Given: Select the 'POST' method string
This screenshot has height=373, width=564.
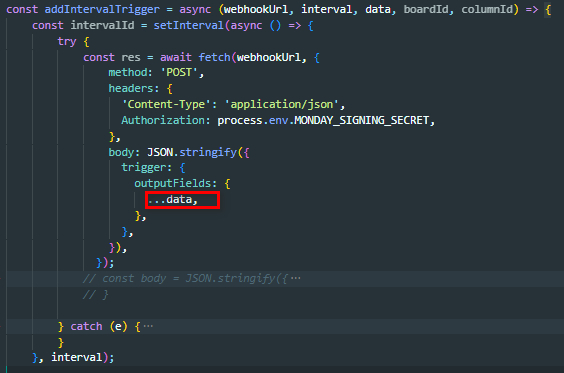Looking at the screenshot, I should tap(179, 73).
